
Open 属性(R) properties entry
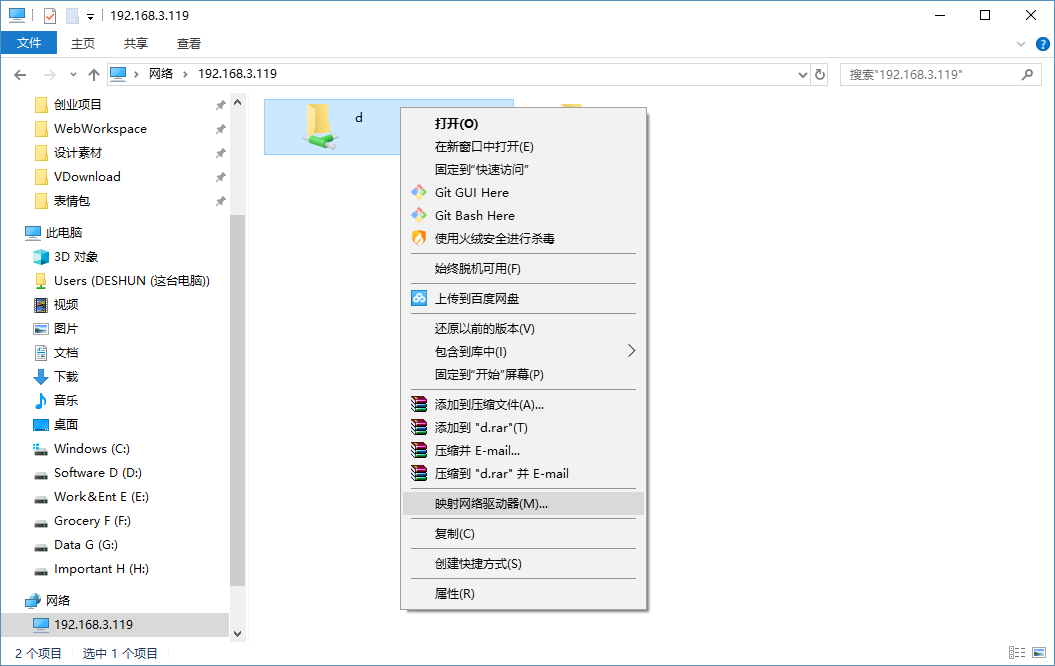coord(523,593)
